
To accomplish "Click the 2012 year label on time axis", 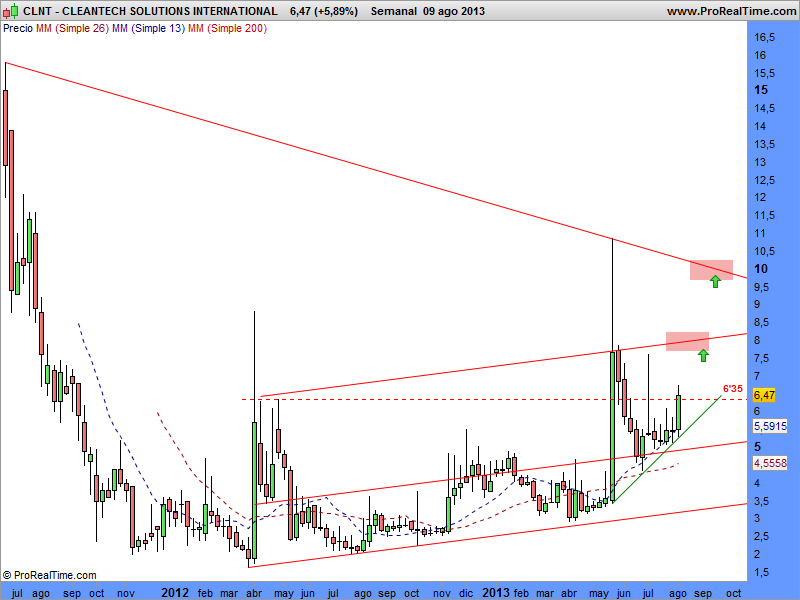I will (174, 593).
